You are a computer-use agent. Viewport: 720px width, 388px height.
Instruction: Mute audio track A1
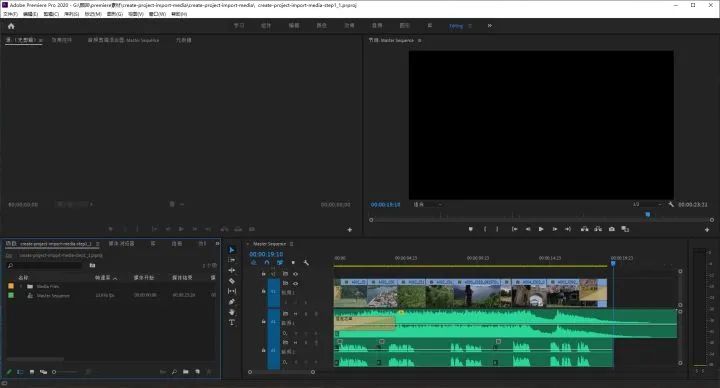coord(295,314)
